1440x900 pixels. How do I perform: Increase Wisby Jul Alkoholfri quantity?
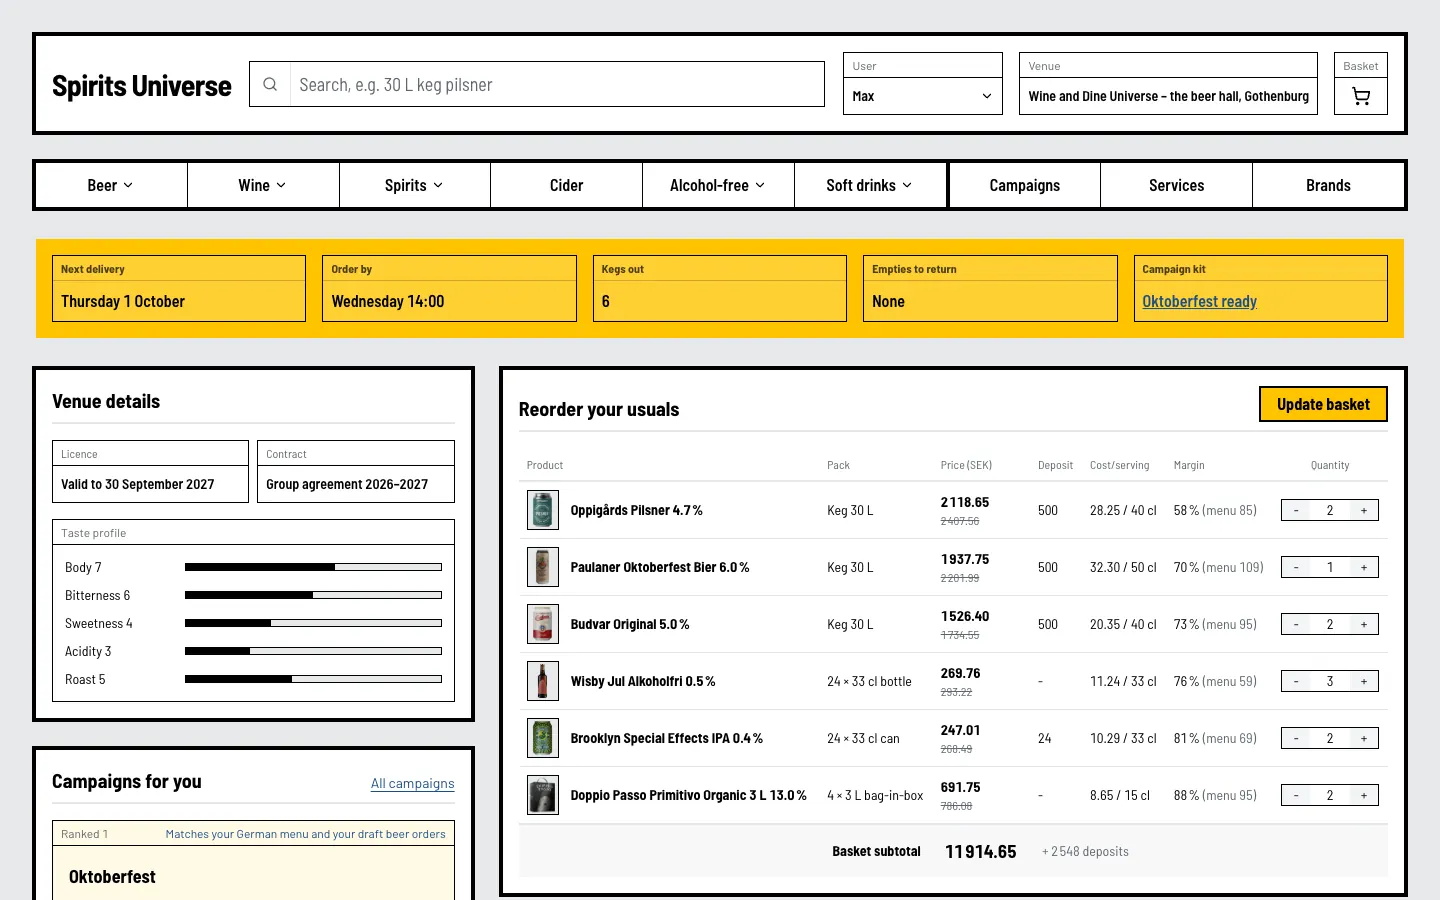click(x=1364, y=681)
